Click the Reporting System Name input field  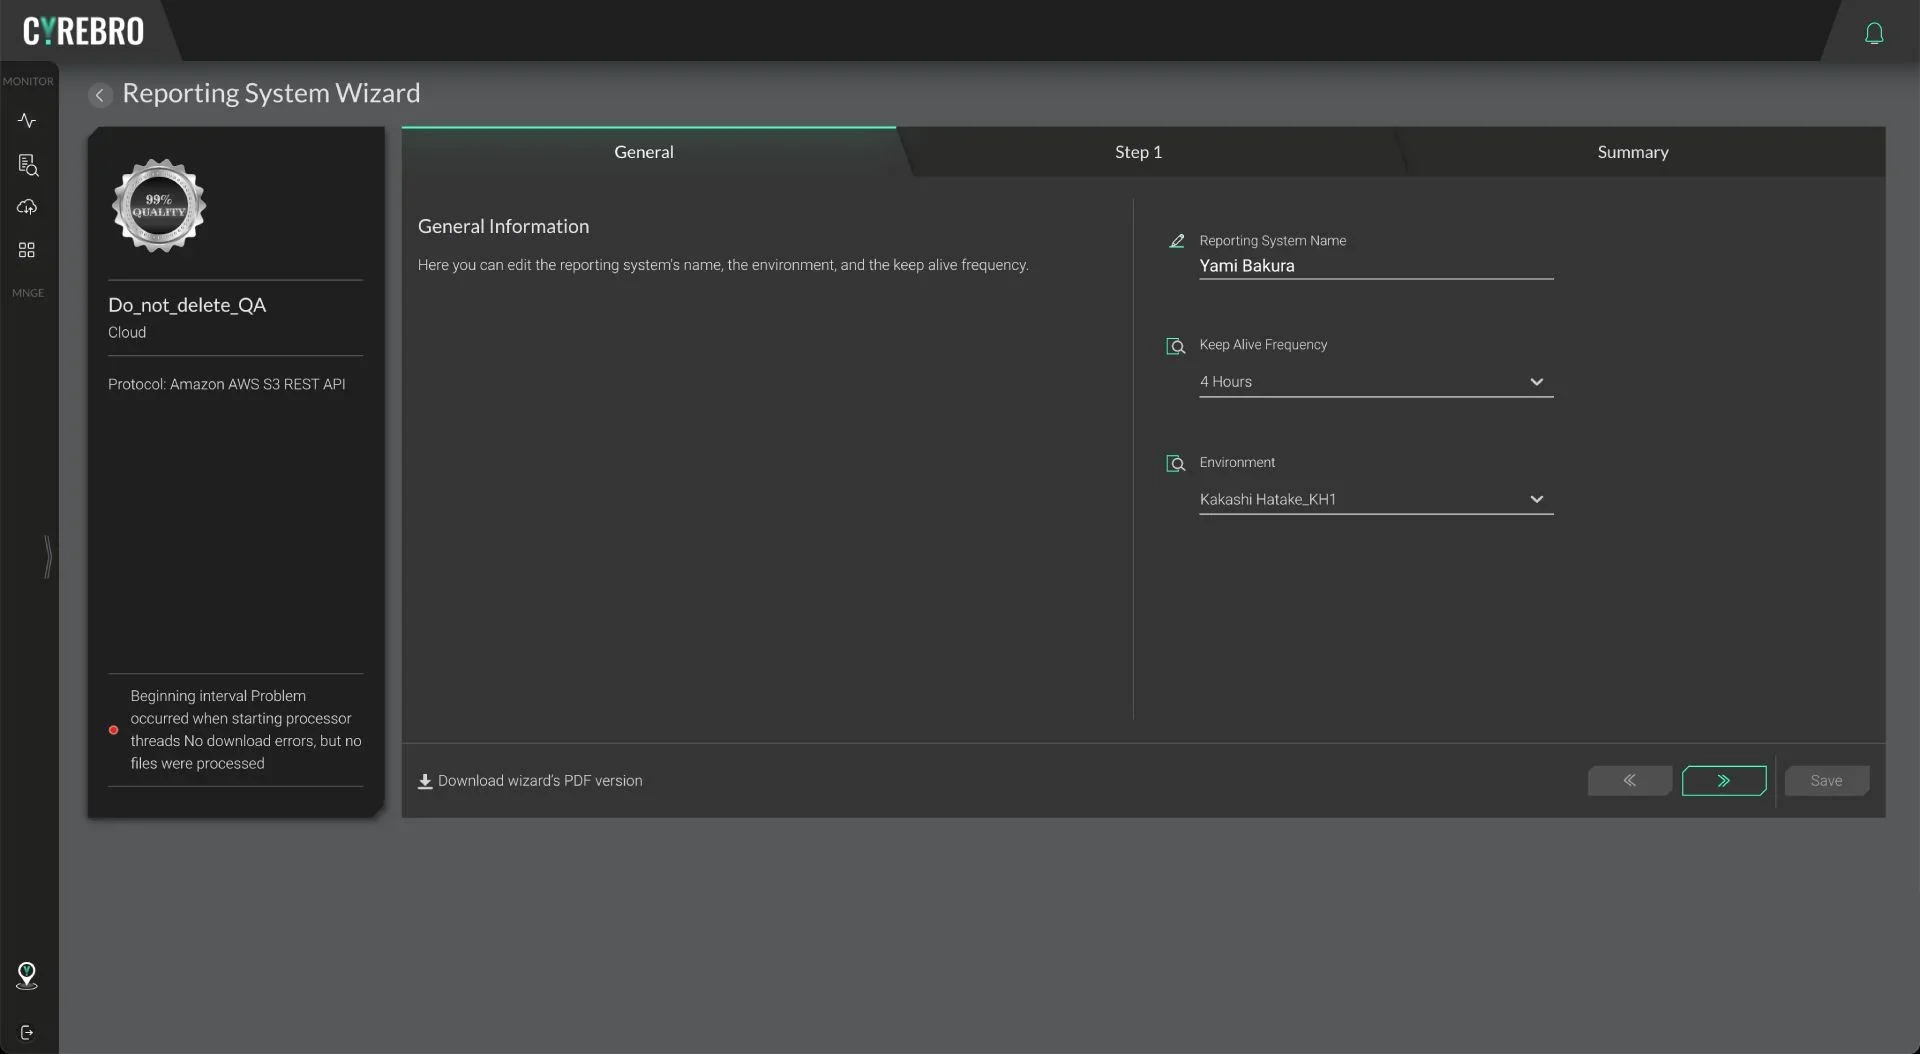pos(1375,266)
